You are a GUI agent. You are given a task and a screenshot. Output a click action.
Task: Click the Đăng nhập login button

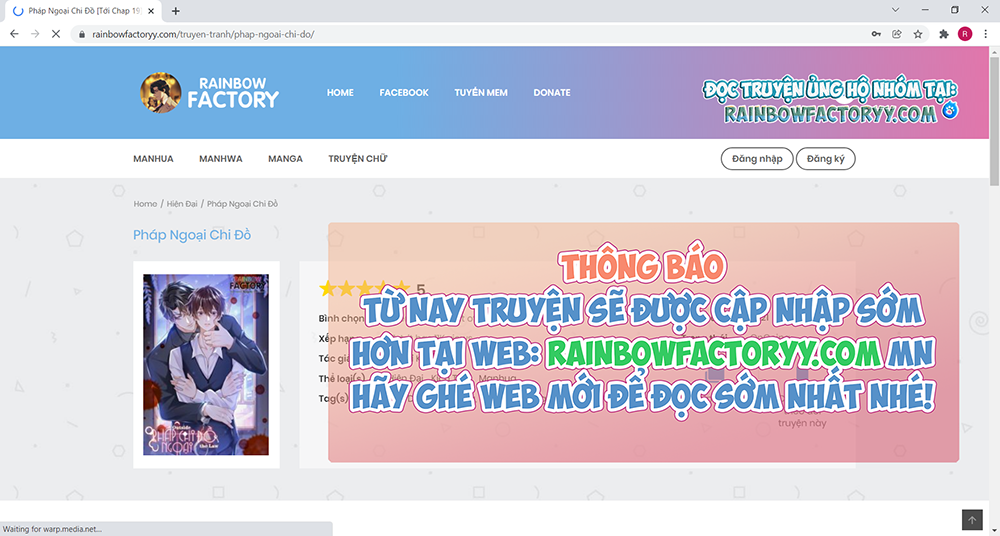(x=757, y=159)
